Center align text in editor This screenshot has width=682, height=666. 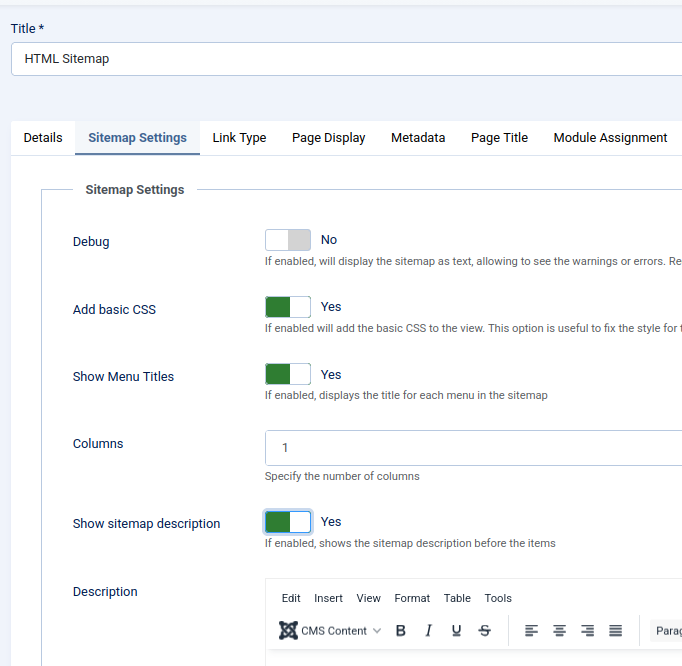[x=559, y=630]
